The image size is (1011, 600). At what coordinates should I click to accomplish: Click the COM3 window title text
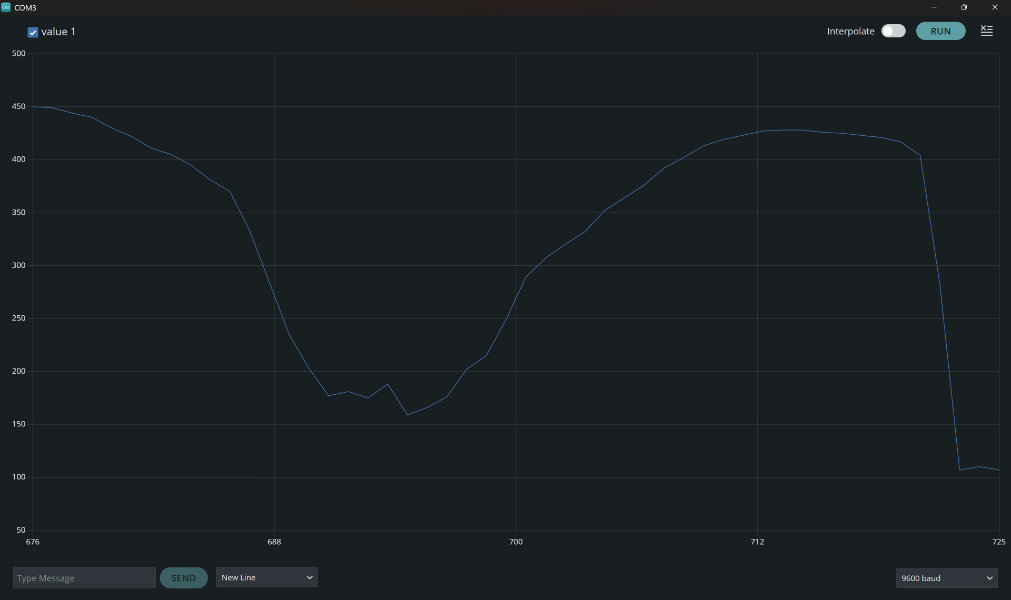click(x=25, y=8)
